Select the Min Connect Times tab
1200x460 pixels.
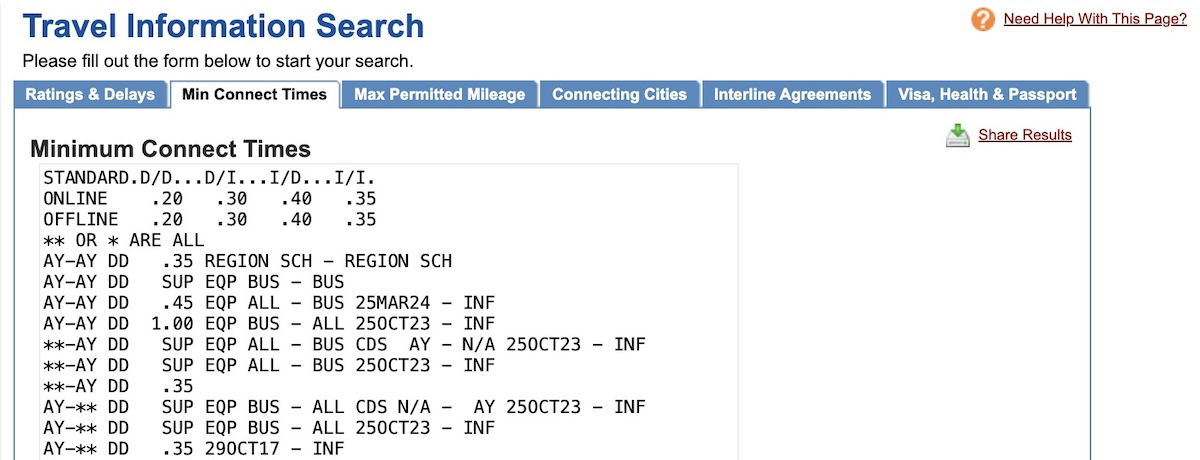(254, 94)
